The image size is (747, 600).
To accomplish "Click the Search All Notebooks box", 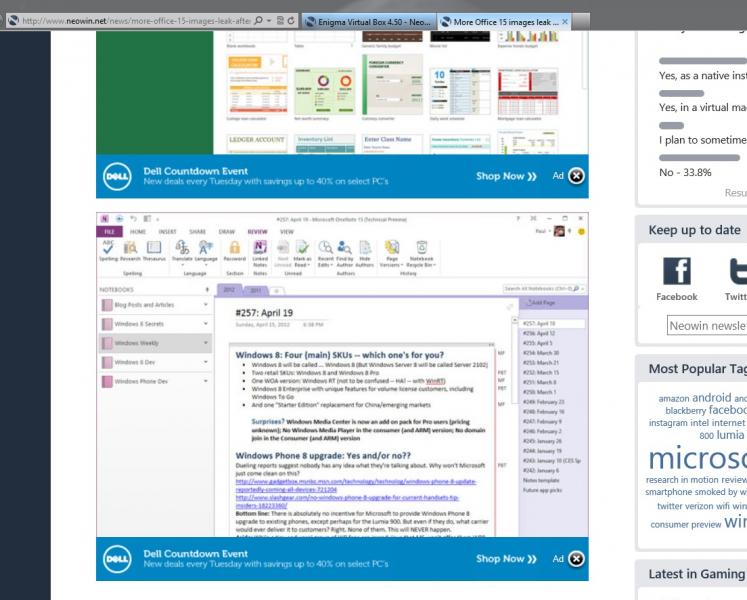I will 544,288.
